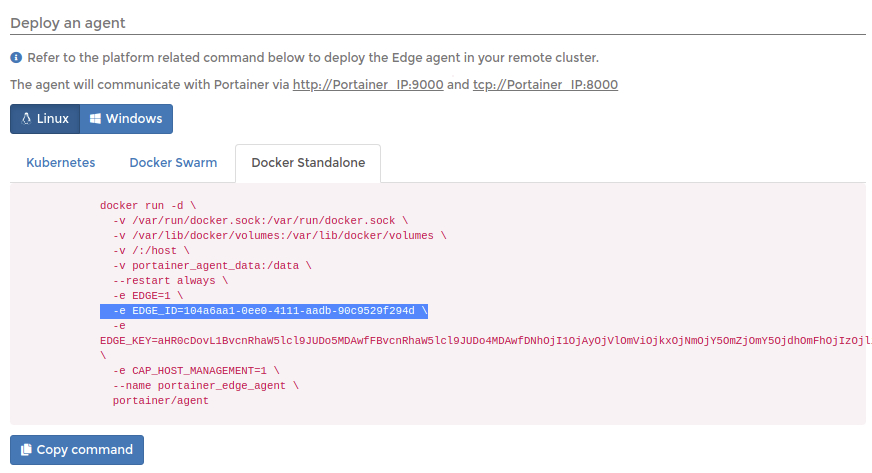
Task: Switch to the Docker Swarm tab
Action: click(x=173, y=163)
